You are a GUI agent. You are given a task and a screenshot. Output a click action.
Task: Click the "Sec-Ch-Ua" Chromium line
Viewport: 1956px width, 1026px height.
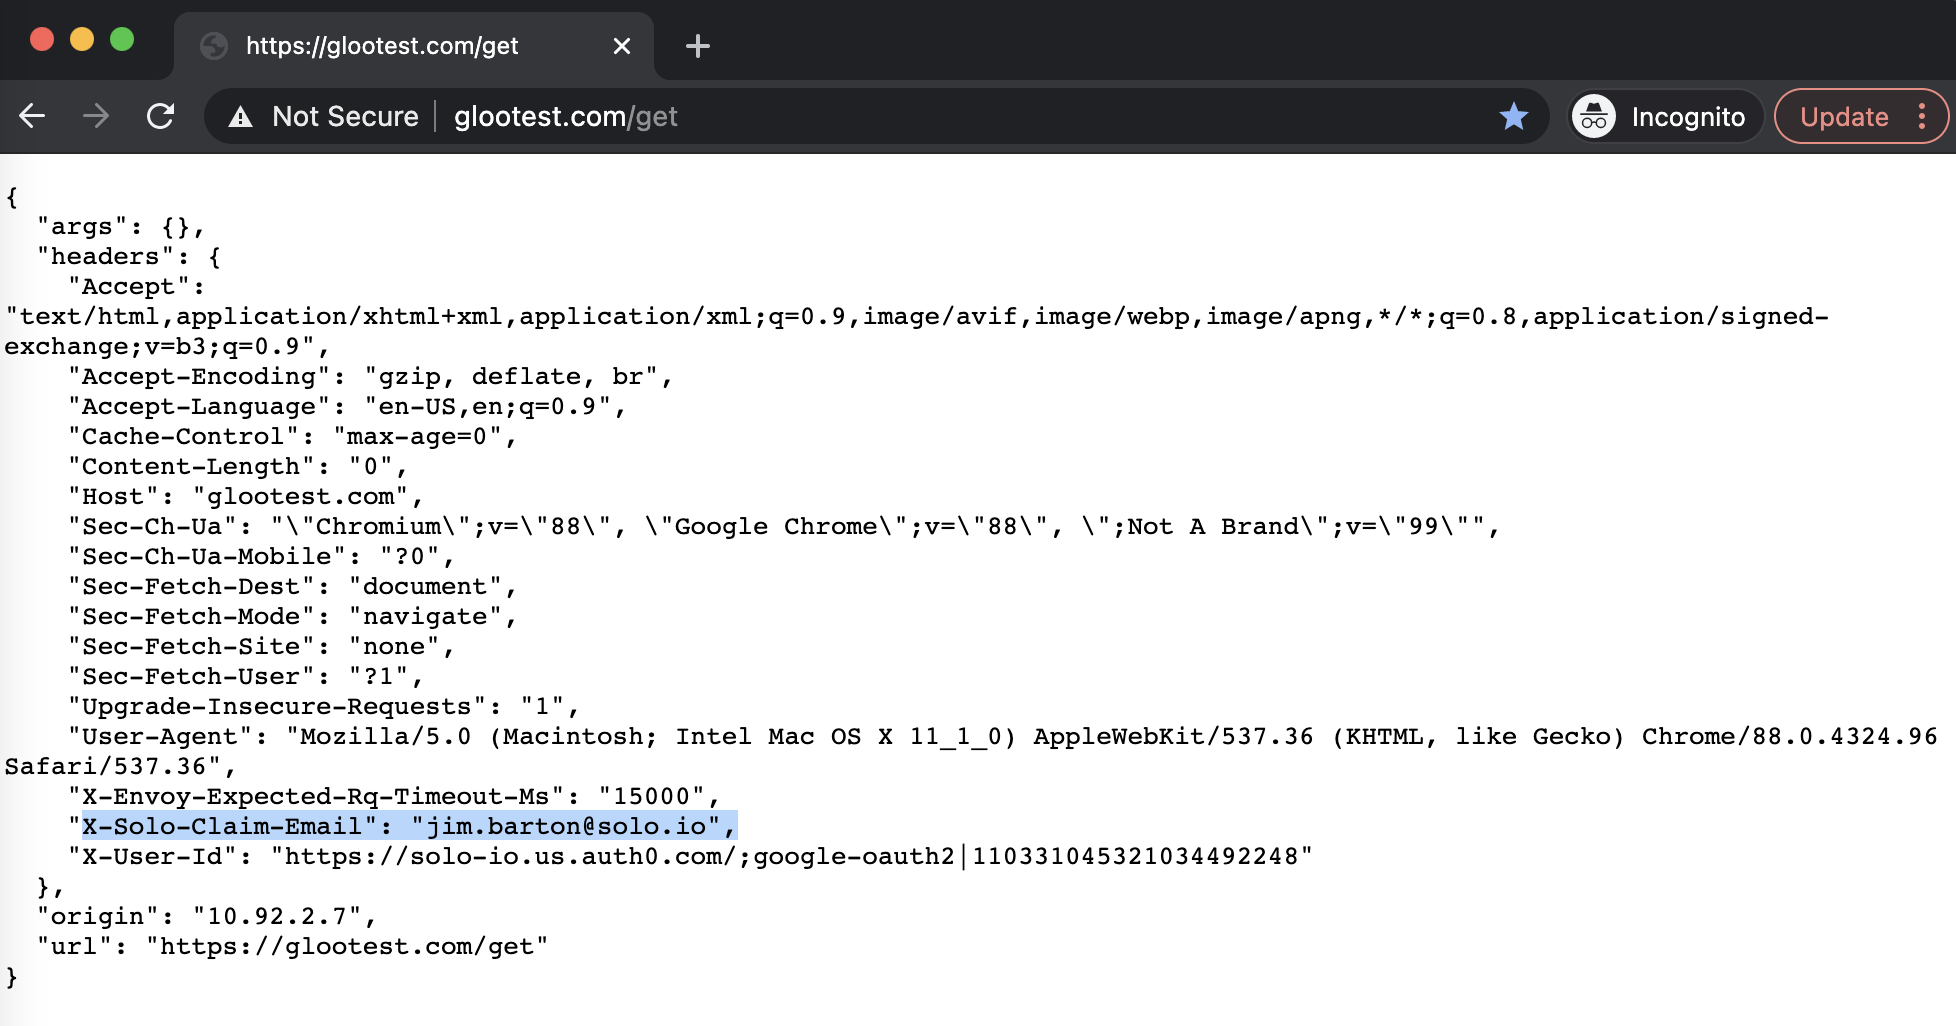784,526
